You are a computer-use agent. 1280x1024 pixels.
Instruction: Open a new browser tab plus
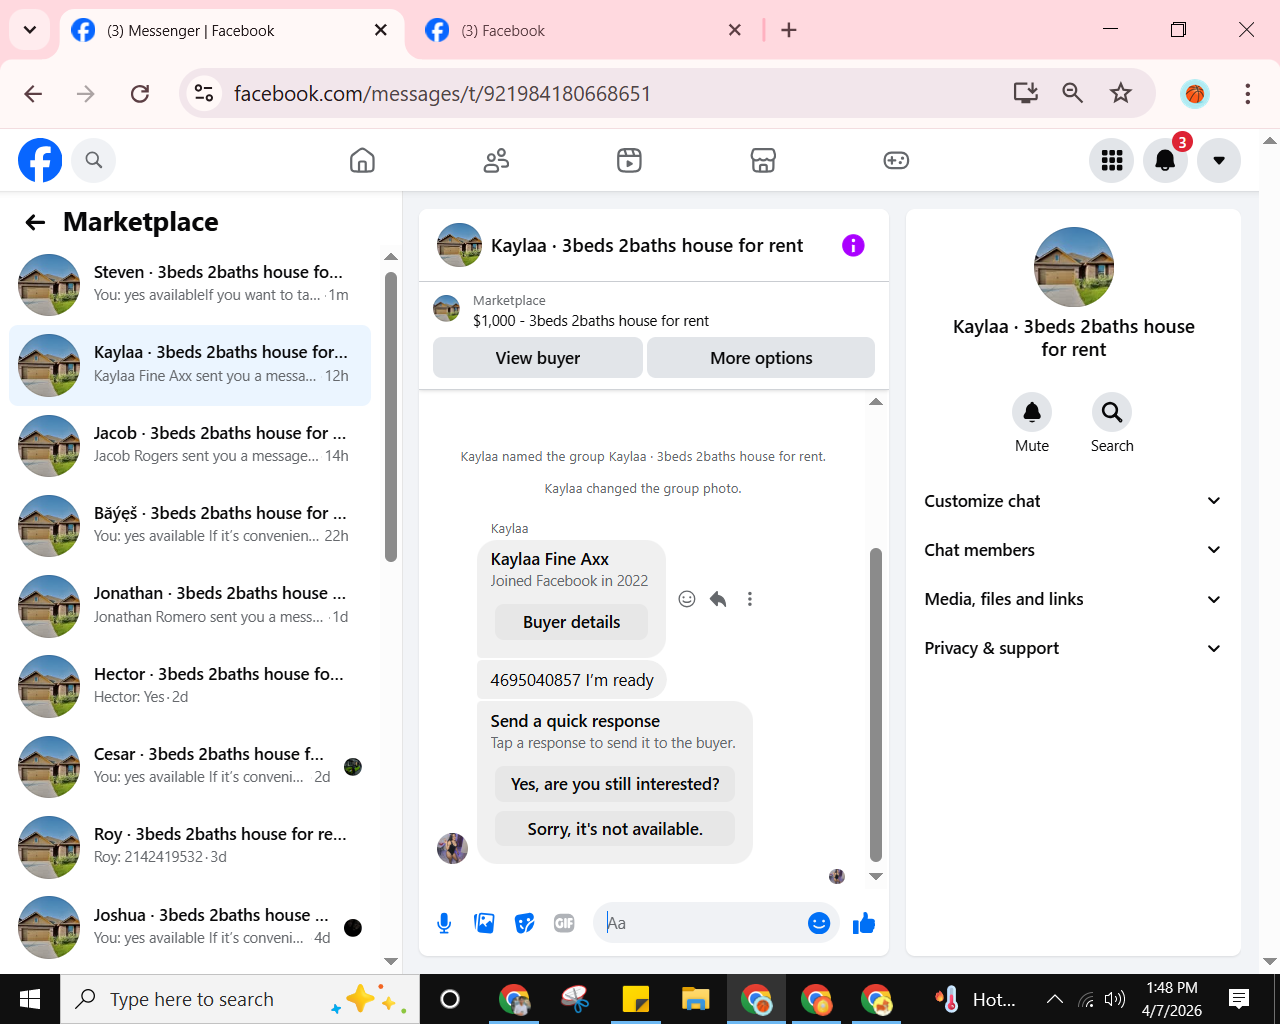point(789,30)
